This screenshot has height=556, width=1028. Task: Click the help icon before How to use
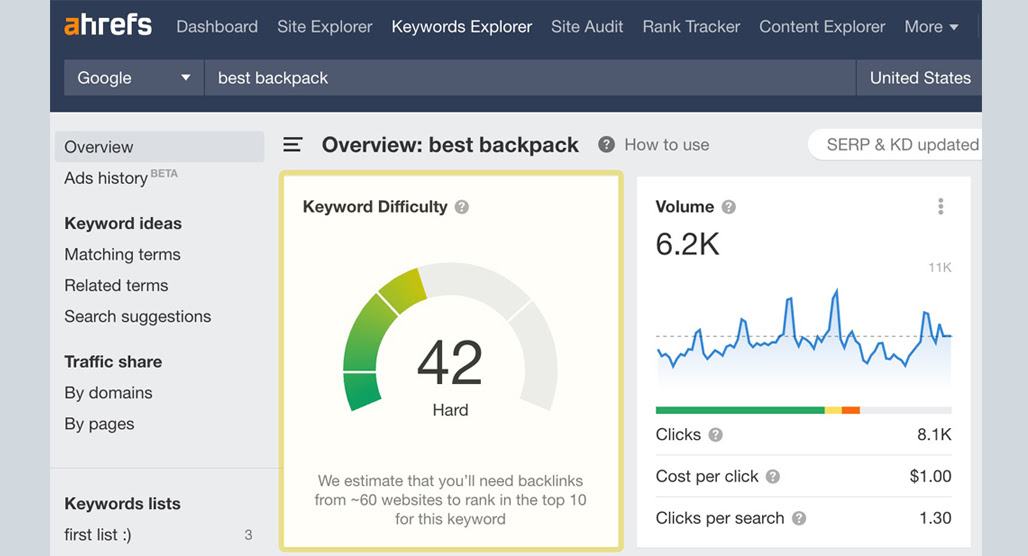[606, 144]
